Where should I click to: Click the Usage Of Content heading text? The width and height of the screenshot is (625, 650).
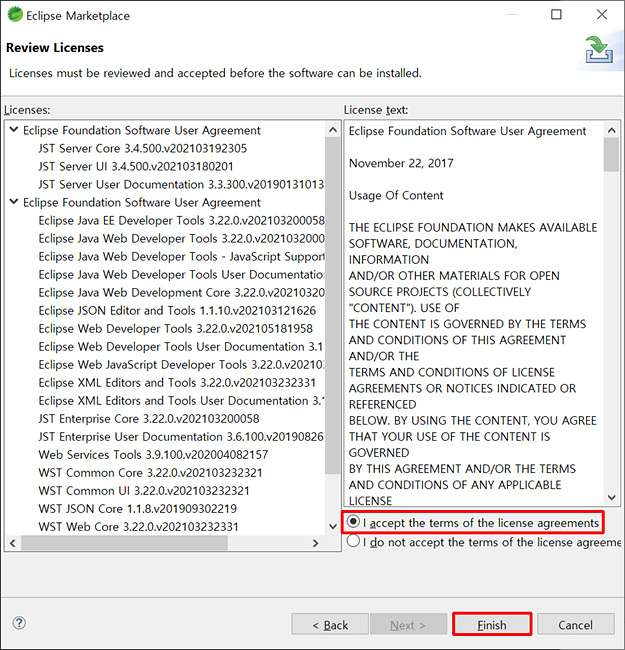[x=396, y=195]
